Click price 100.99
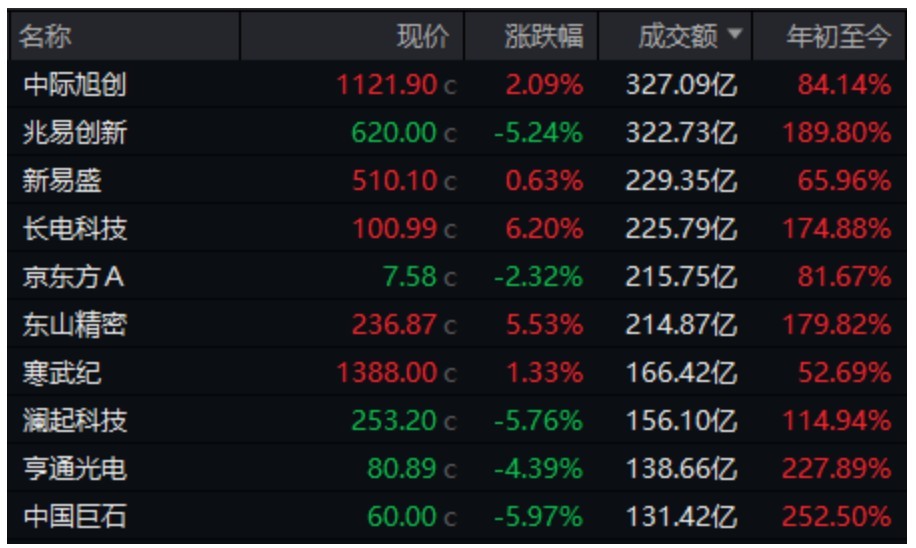This screenshot has width=916, height=548. pyautogui.click(x=394, y=228)
